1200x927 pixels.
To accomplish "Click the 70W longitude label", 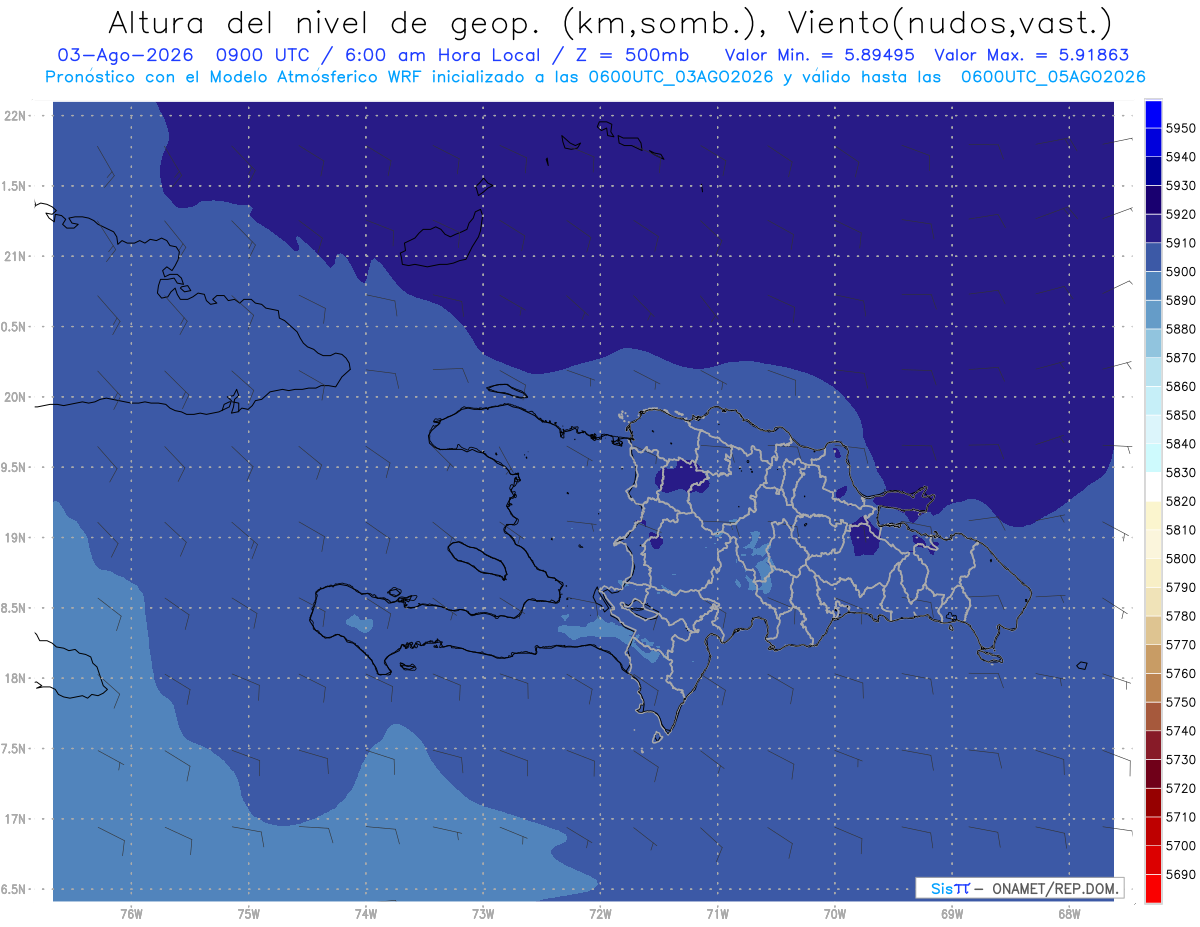I will [x=835, y=914].
